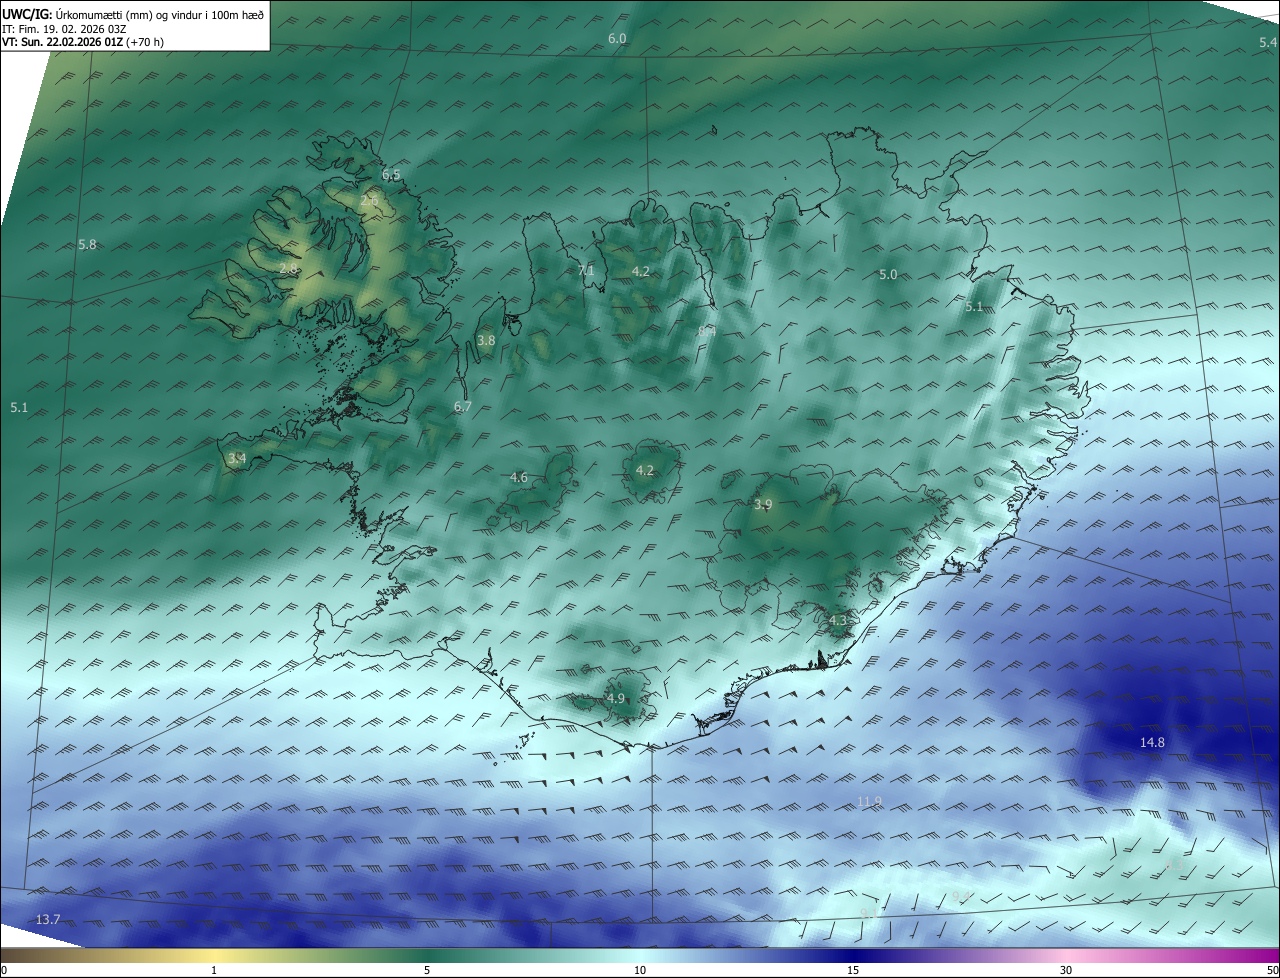
Task: Click the 2.8 value label
Action: point(288,269)
